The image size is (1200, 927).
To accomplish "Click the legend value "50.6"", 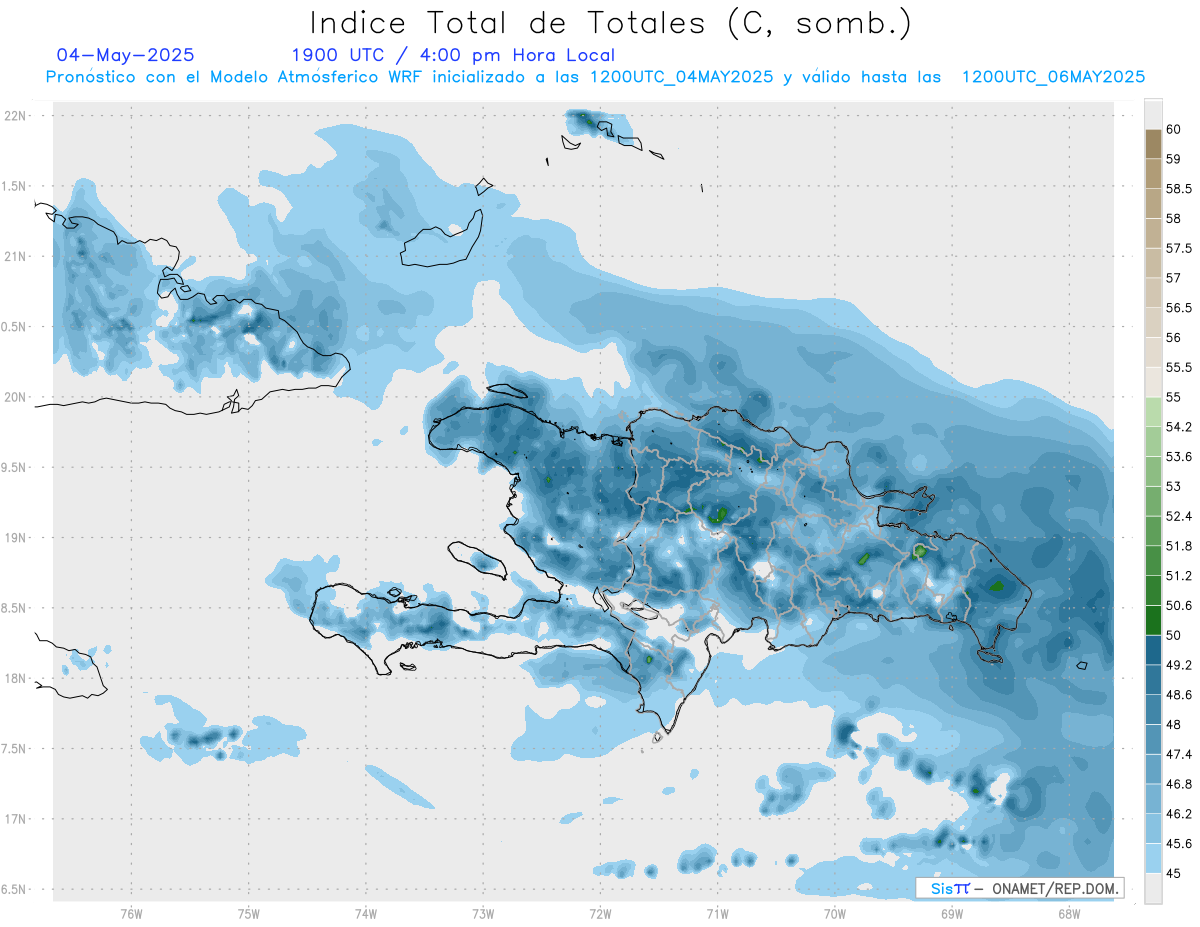I will point(1179,605).
